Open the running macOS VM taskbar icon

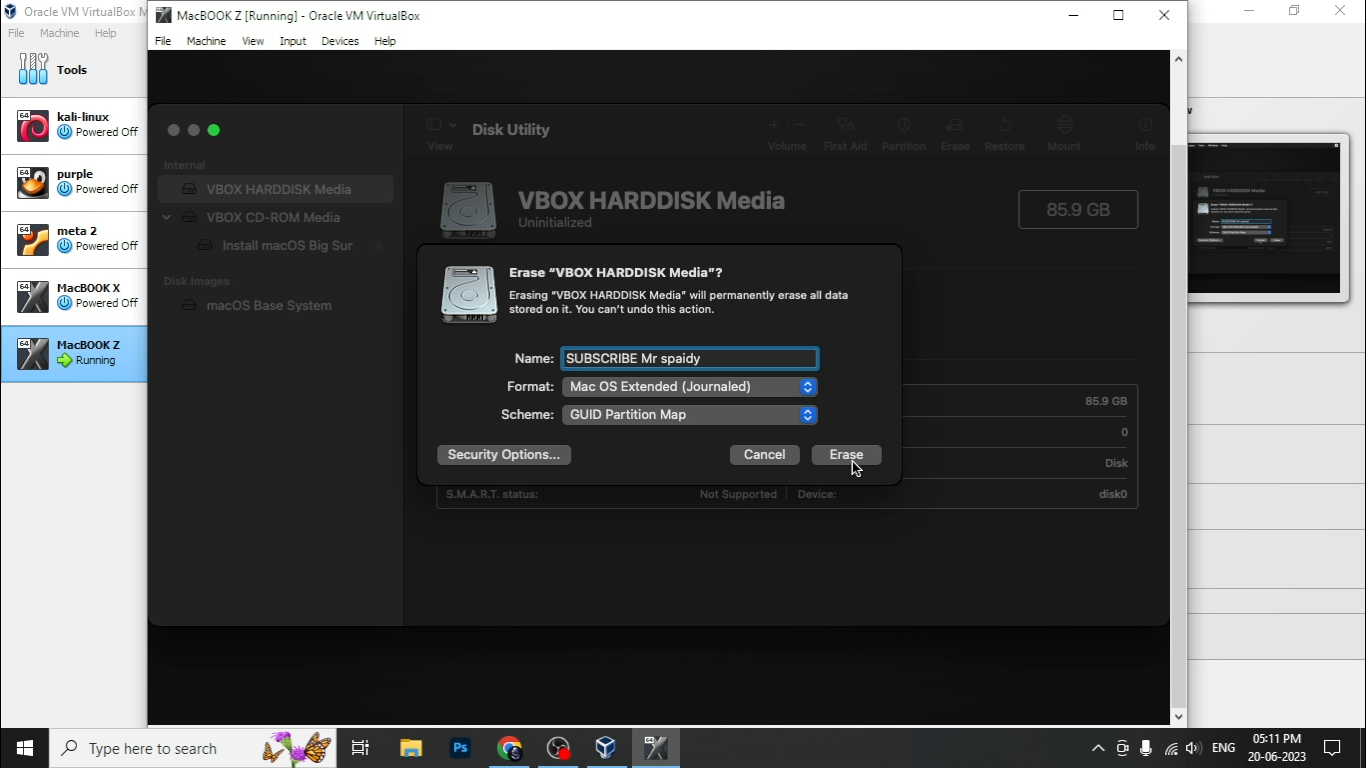656,748
